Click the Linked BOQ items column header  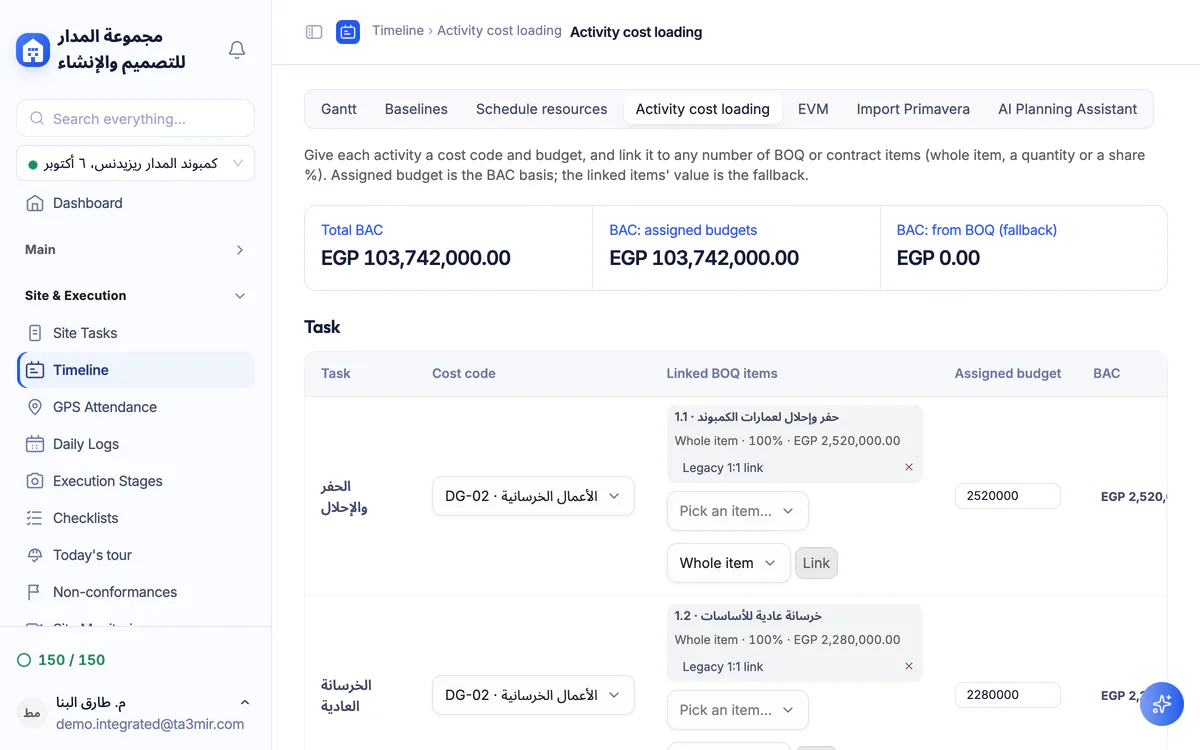coord(722,373)
